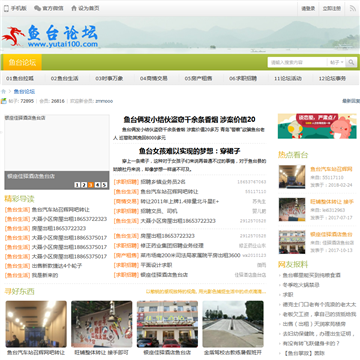Open caption link 旺铺整体转让 接手即可
This screenshot has width=360, height=360.
point(101,352)
